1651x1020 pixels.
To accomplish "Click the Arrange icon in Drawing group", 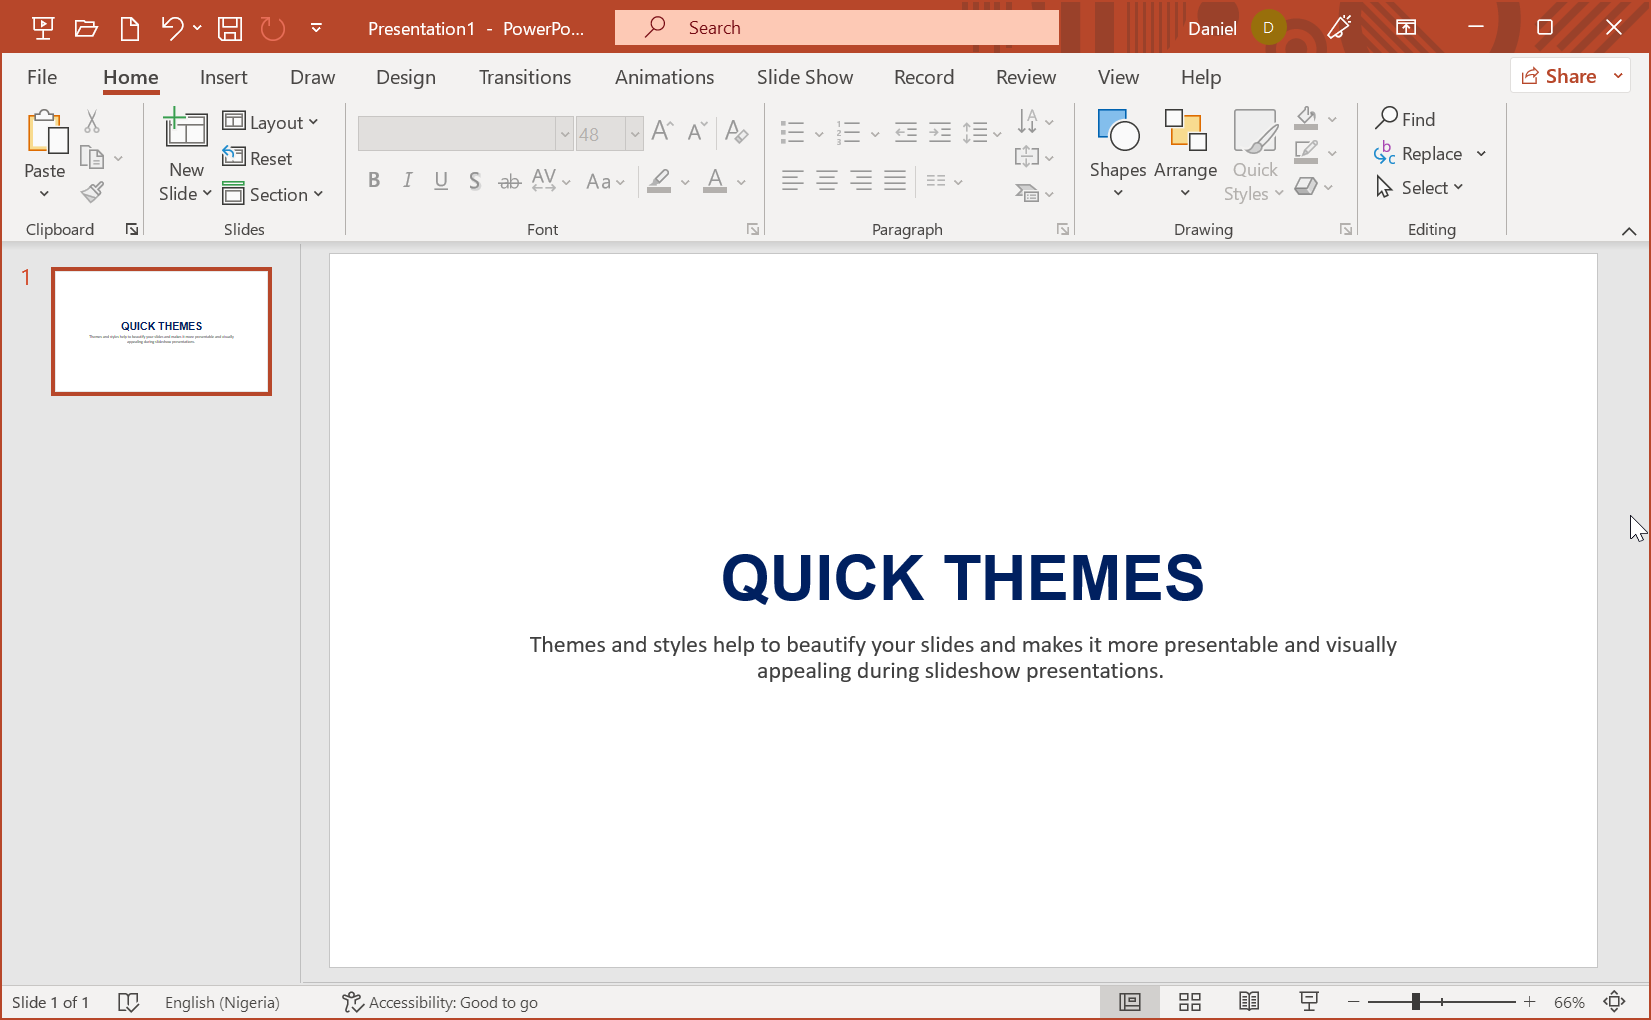I will pyautogui.click(x=1185, y=150).
